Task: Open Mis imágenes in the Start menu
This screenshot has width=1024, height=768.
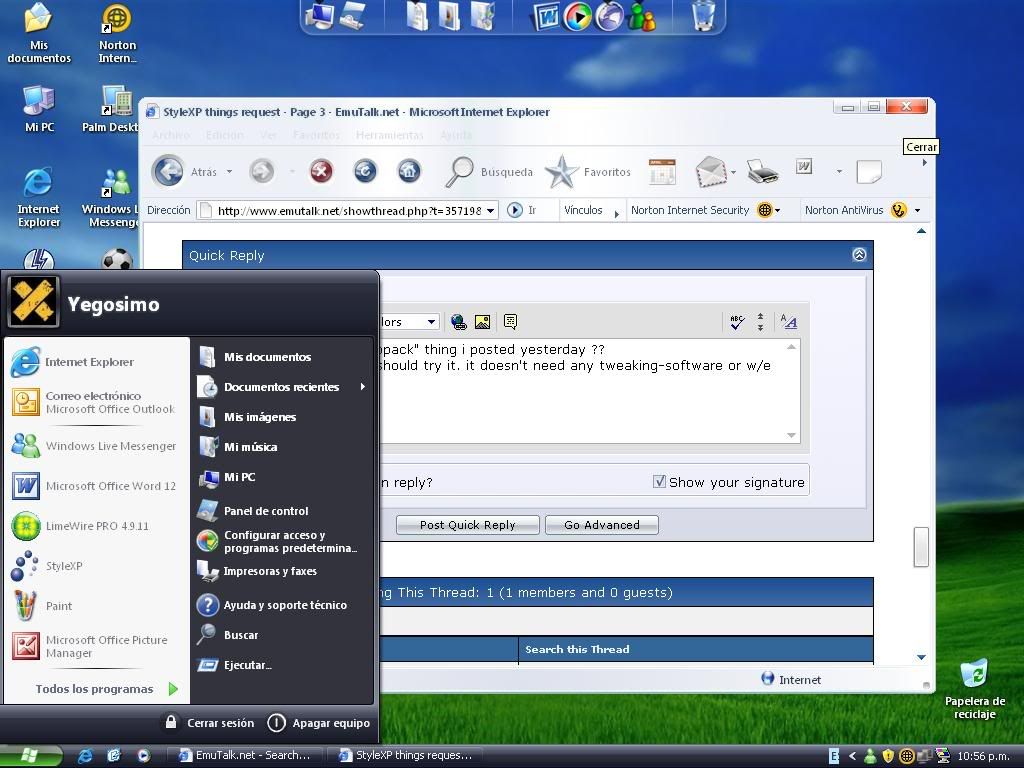Action: 248,417
